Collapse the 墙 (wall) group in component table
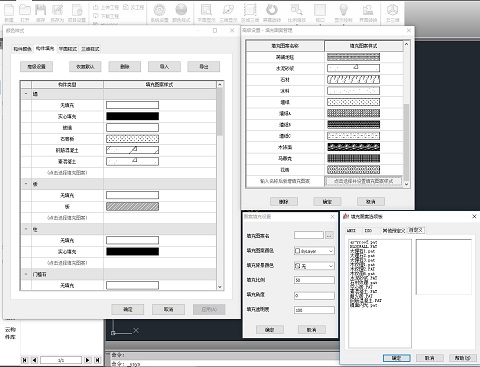480x367 pixels. (x=26, y=94)
